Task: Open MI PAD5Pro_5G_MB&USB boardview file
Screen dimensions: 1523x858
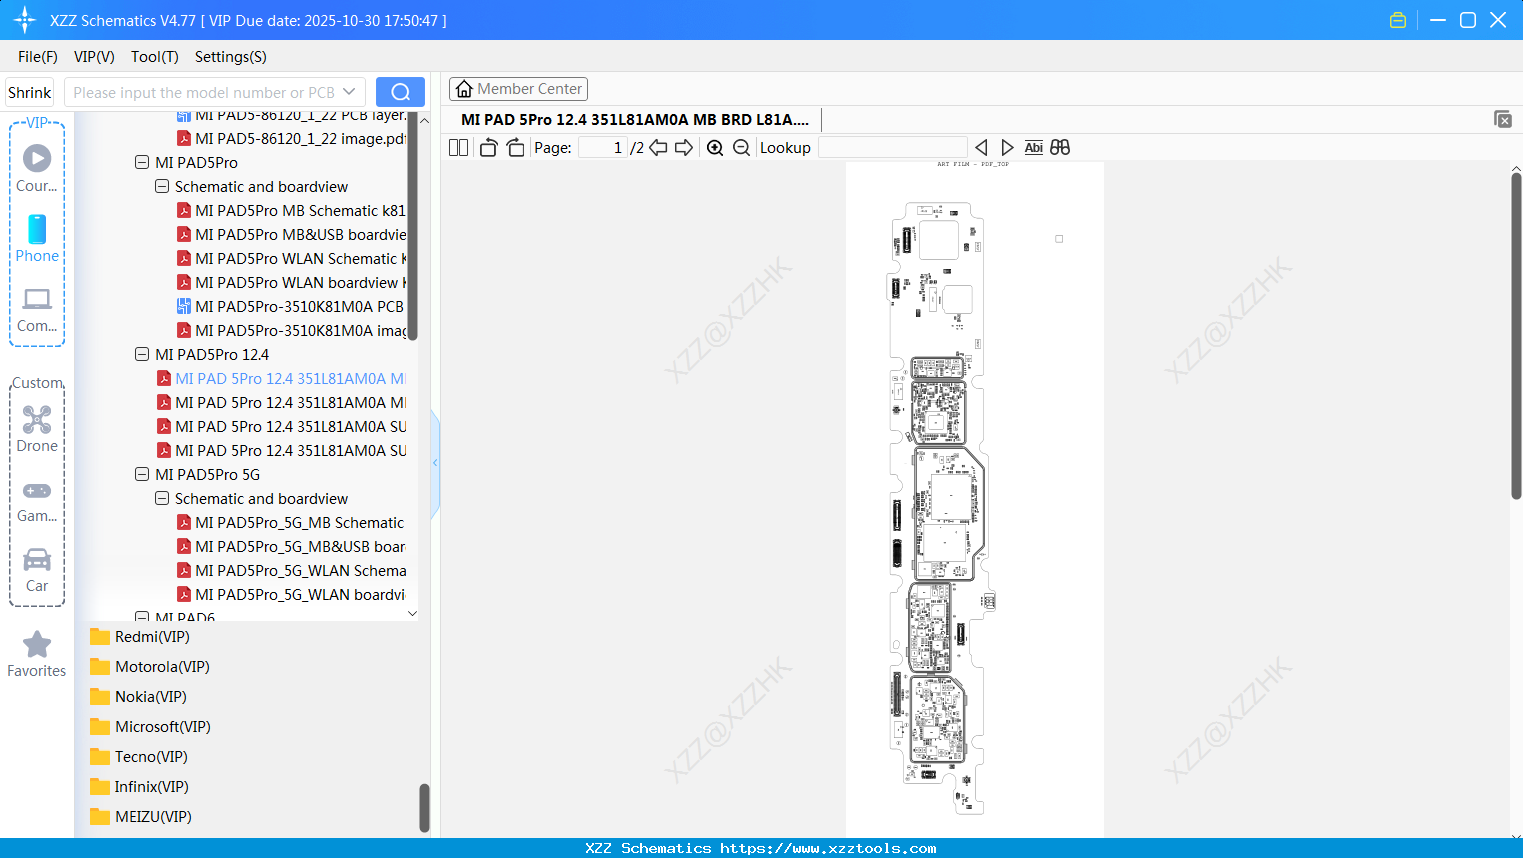Action: click(x=291, y=546)
